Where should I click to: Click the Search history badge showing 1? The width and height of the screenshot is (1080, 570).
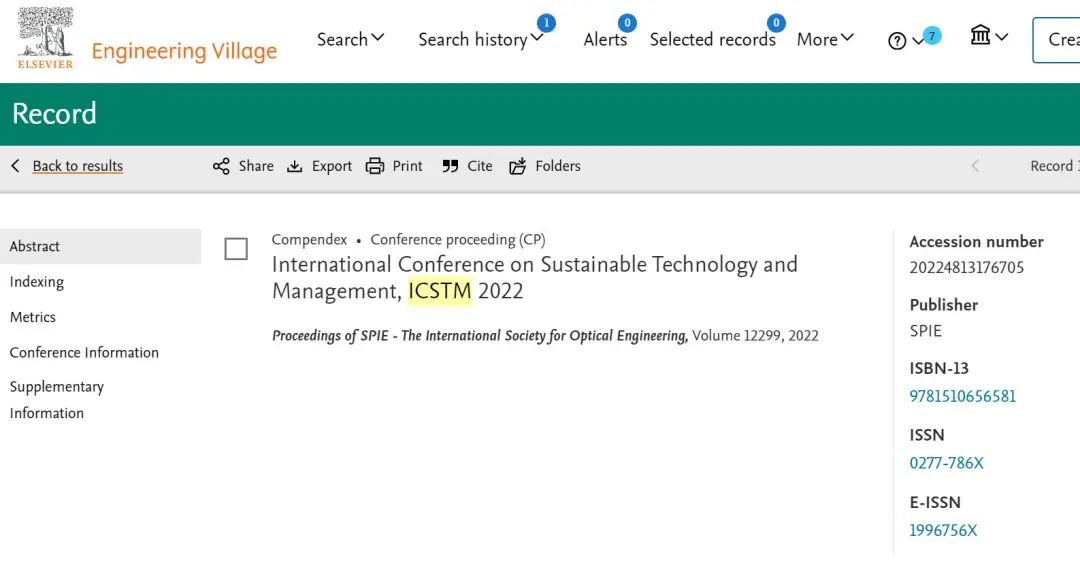point(546,23)
